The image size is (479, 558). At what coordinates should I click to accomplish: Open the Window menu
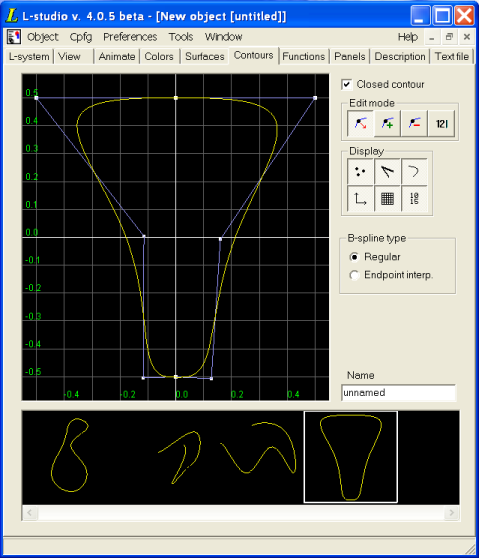click(x=223, y=37)
